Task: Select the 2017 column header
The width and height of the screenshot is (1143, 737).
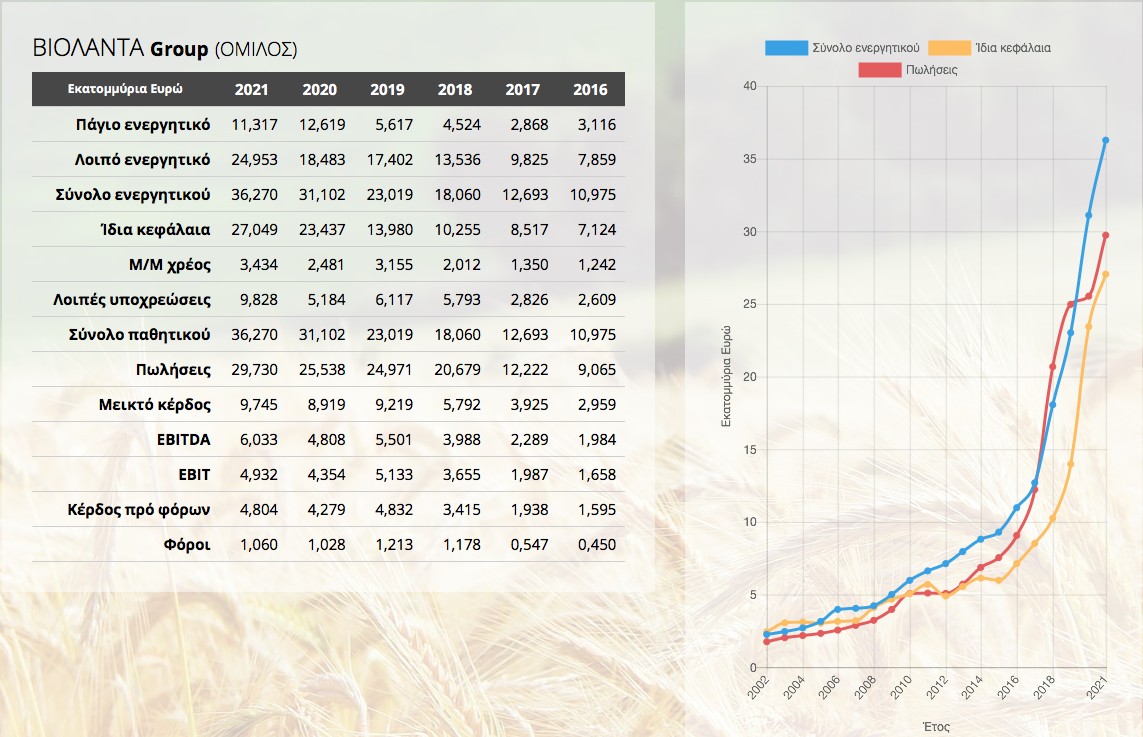Action: tap(523, 90)
